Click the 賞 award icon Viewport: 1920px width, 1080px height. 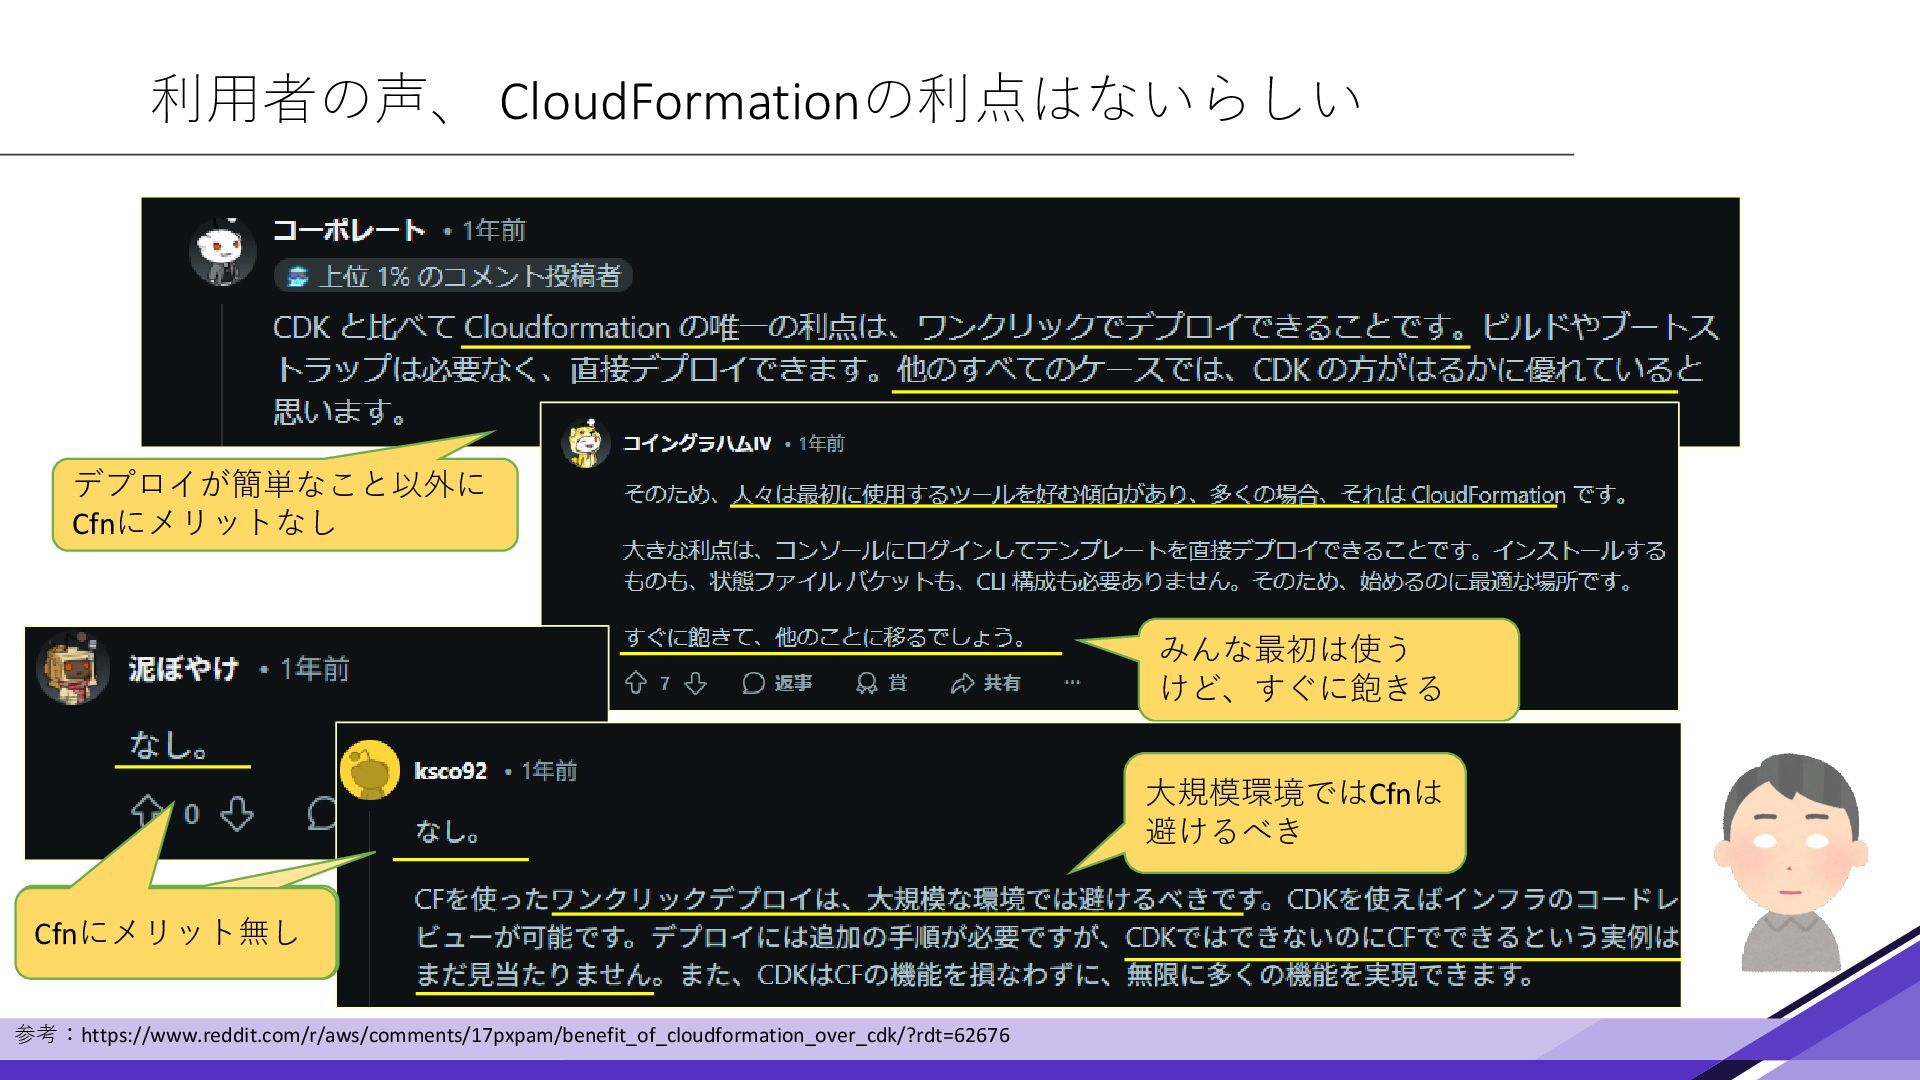pos(881,683)
